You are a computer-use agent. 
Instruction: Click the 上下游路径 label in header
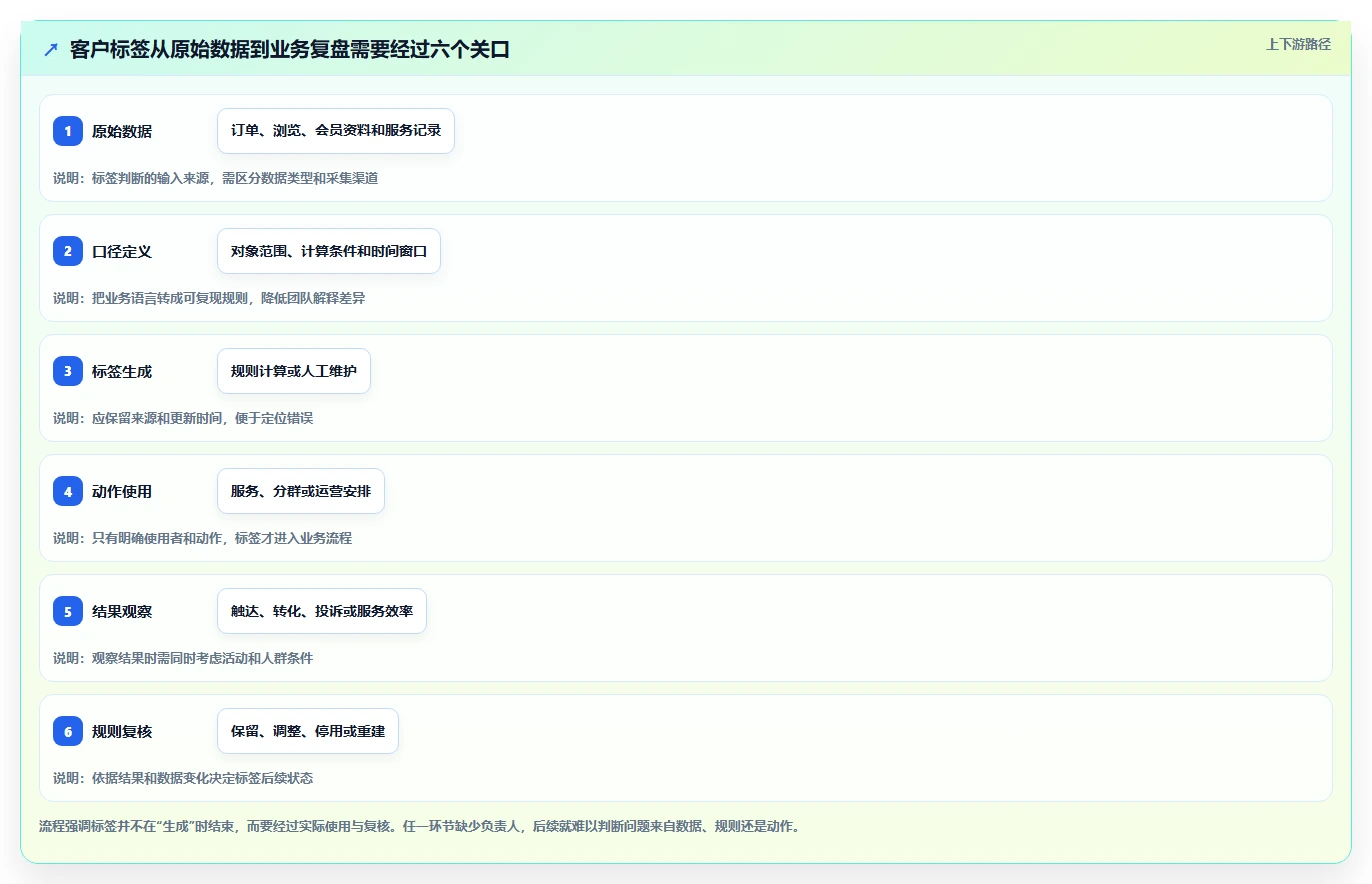tap(1298, 44)
